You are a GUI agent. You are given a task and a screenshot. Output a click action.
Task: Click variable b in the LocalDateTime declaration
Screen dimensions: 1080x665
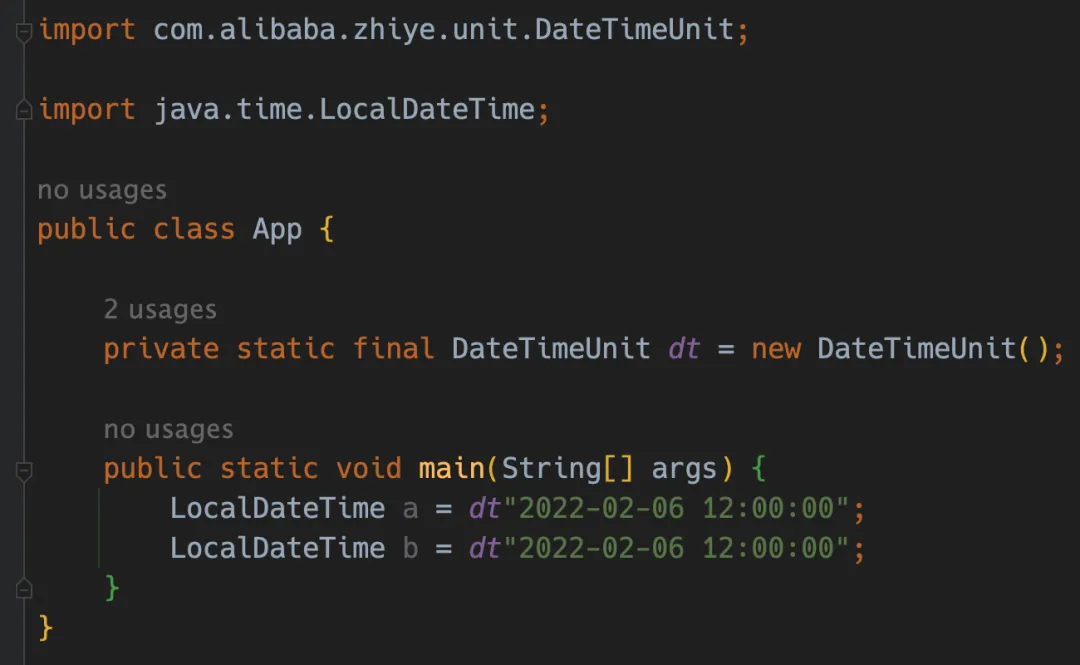(x=411, y=549)
